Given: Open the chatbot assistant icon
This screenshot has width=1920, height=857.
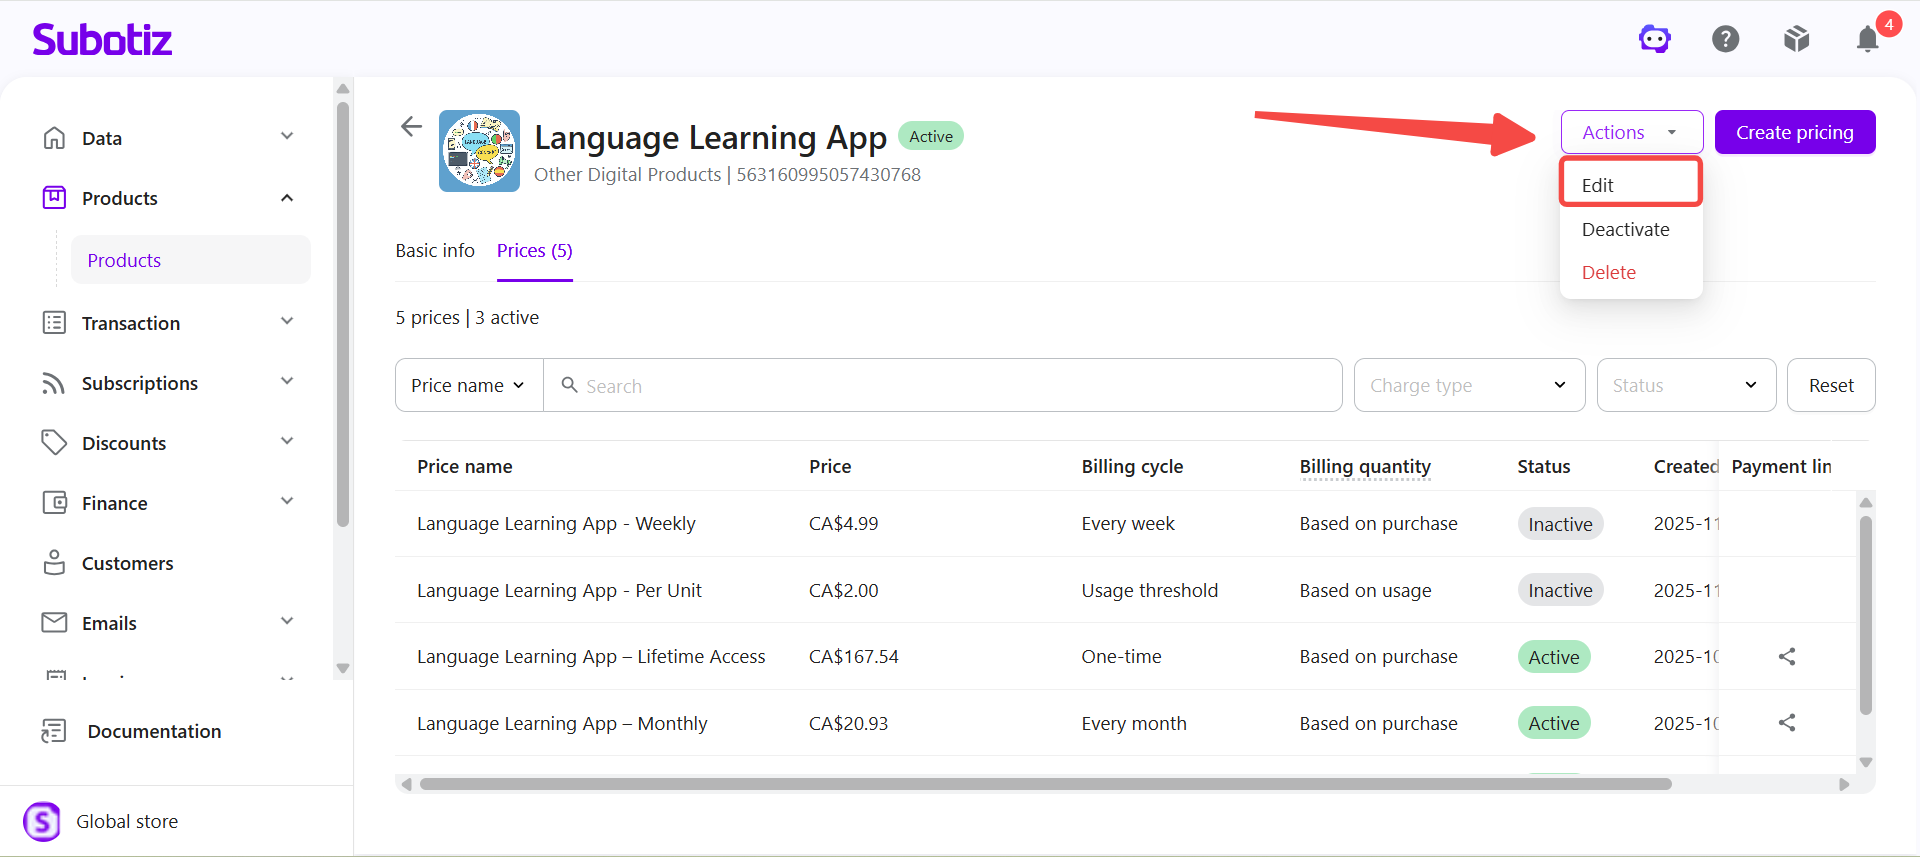Looking at the screenshot, I should [1655, 39].
